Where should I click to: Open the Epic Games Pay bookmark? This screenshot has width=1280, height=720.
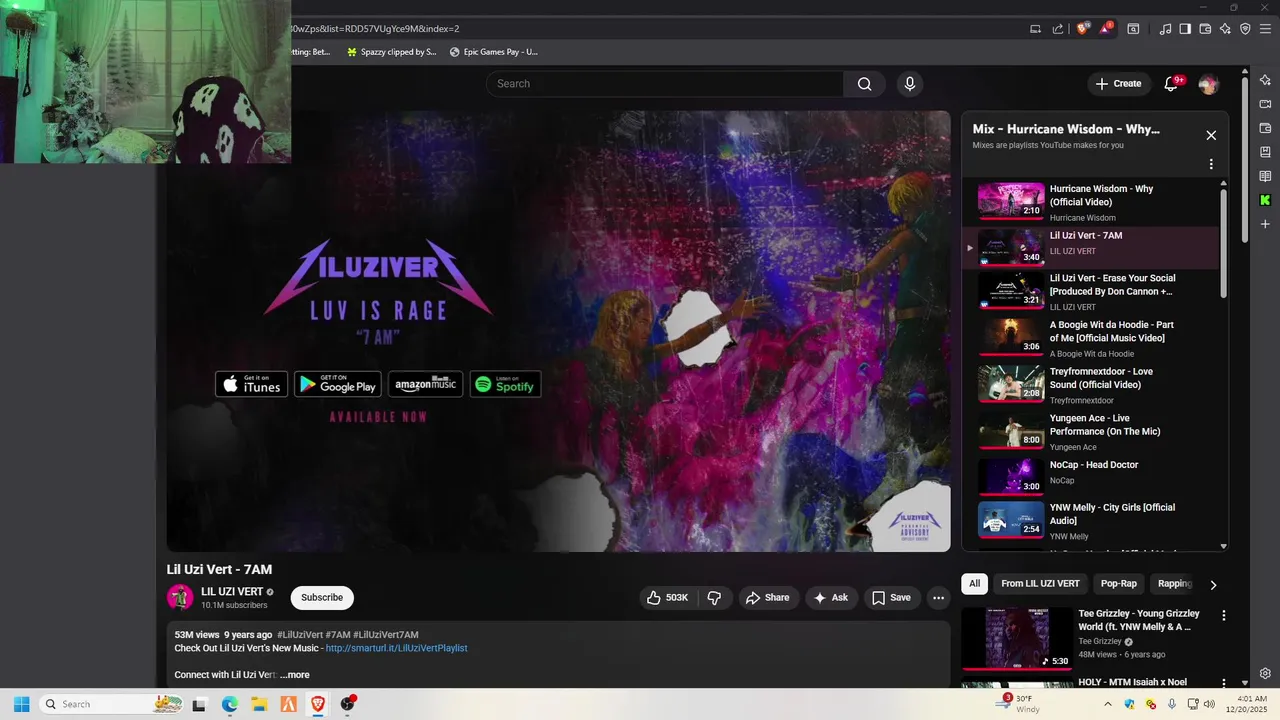click(x=494, y=52)
